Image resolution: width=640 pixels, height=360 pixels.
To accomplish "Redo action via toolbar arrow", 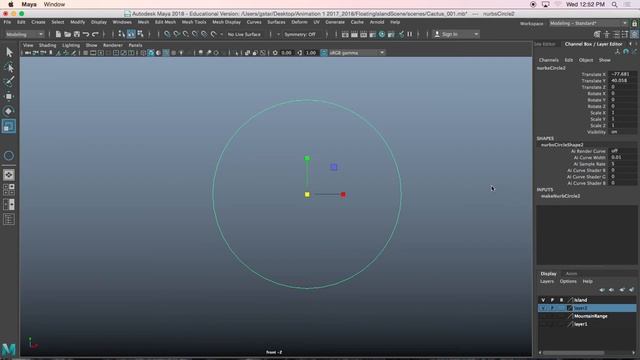I will 96,34.
